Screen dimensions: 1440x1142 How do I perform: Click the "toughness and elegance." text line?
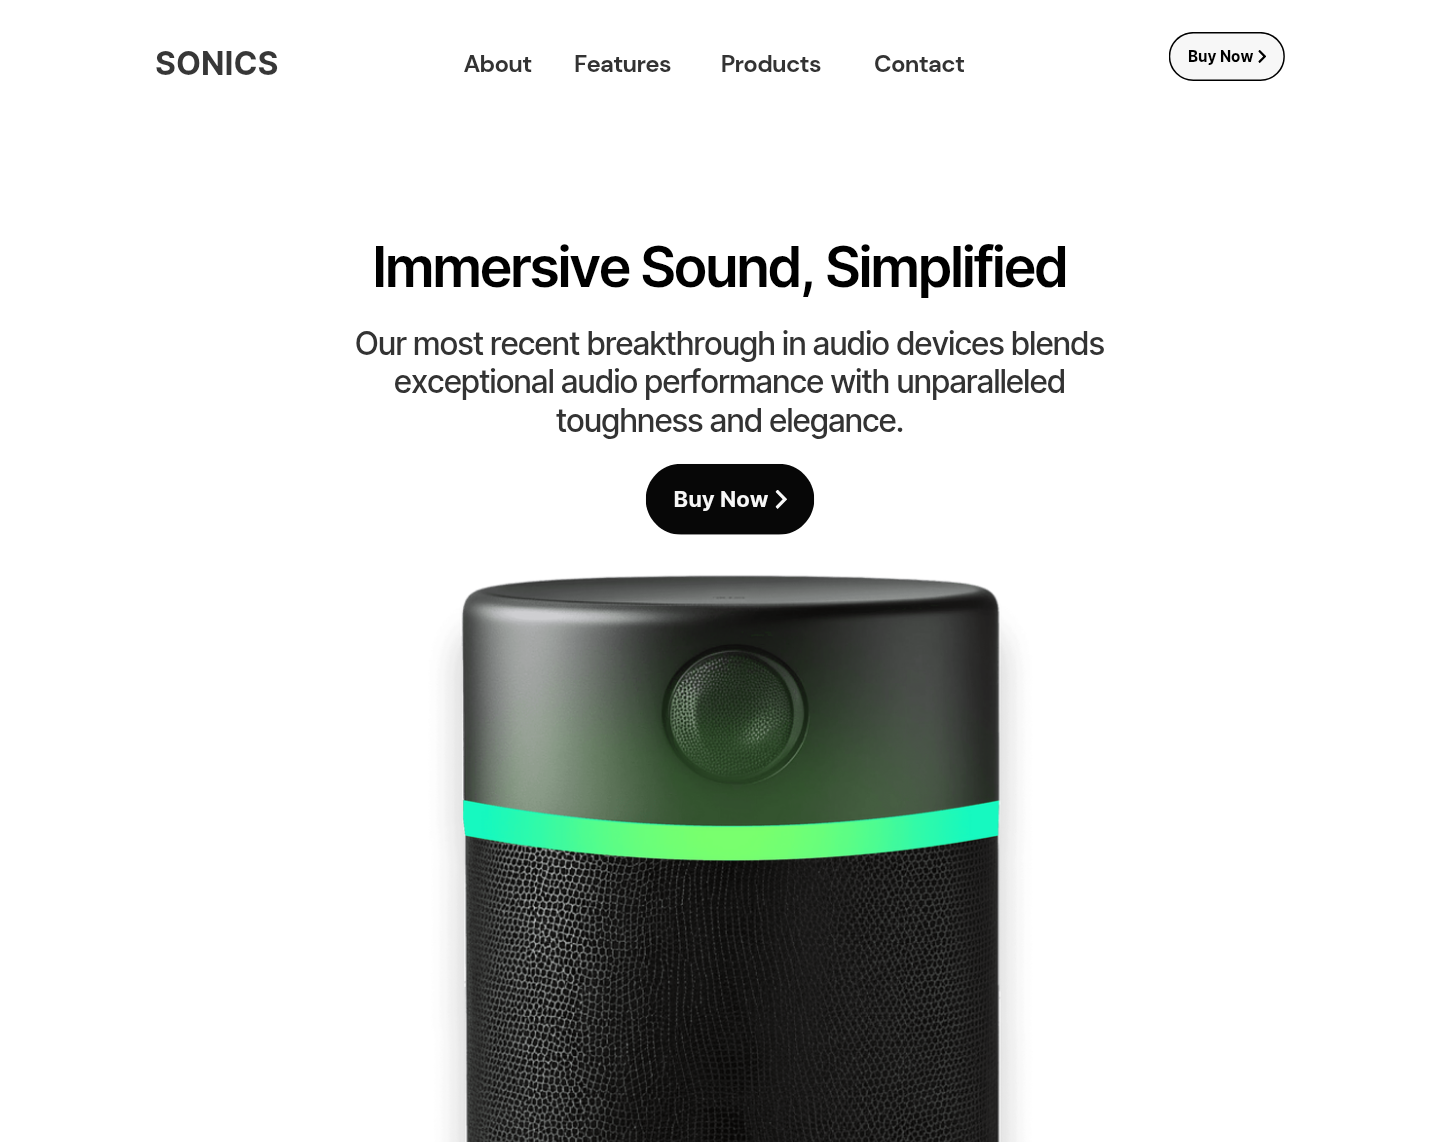729,421
